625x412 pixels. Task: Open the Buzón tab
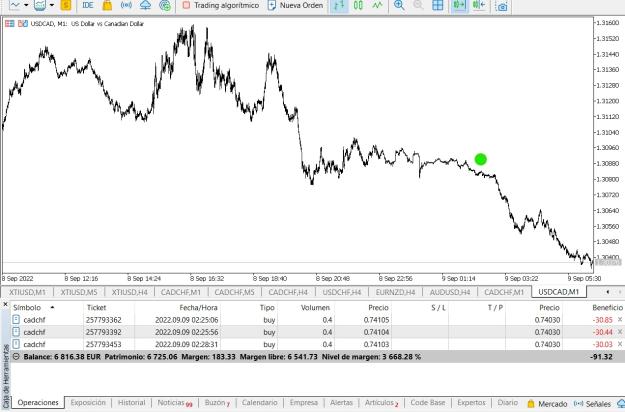(x=217, y=403)
